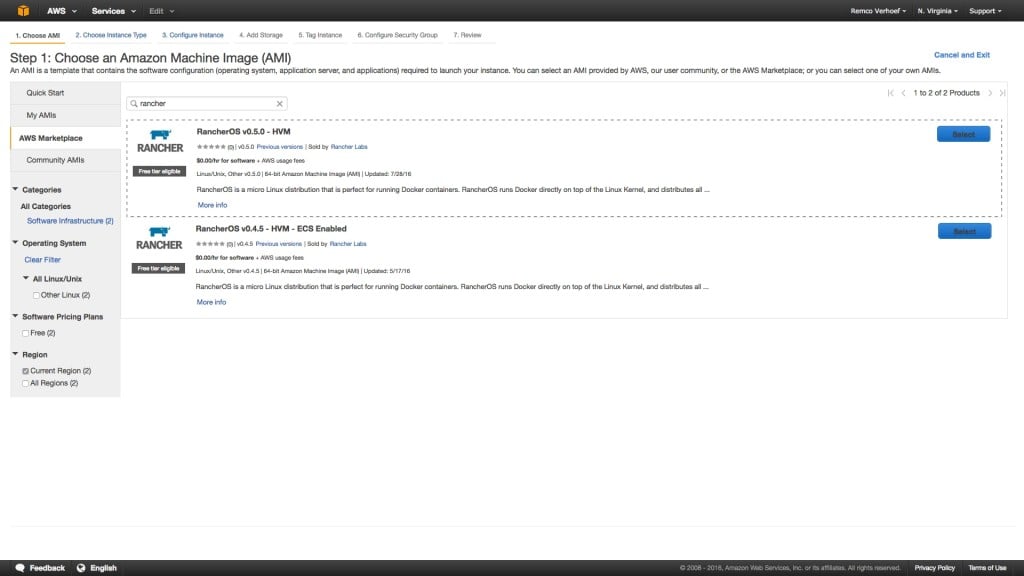Clear the rancher search text with X

tap(279, 103)
